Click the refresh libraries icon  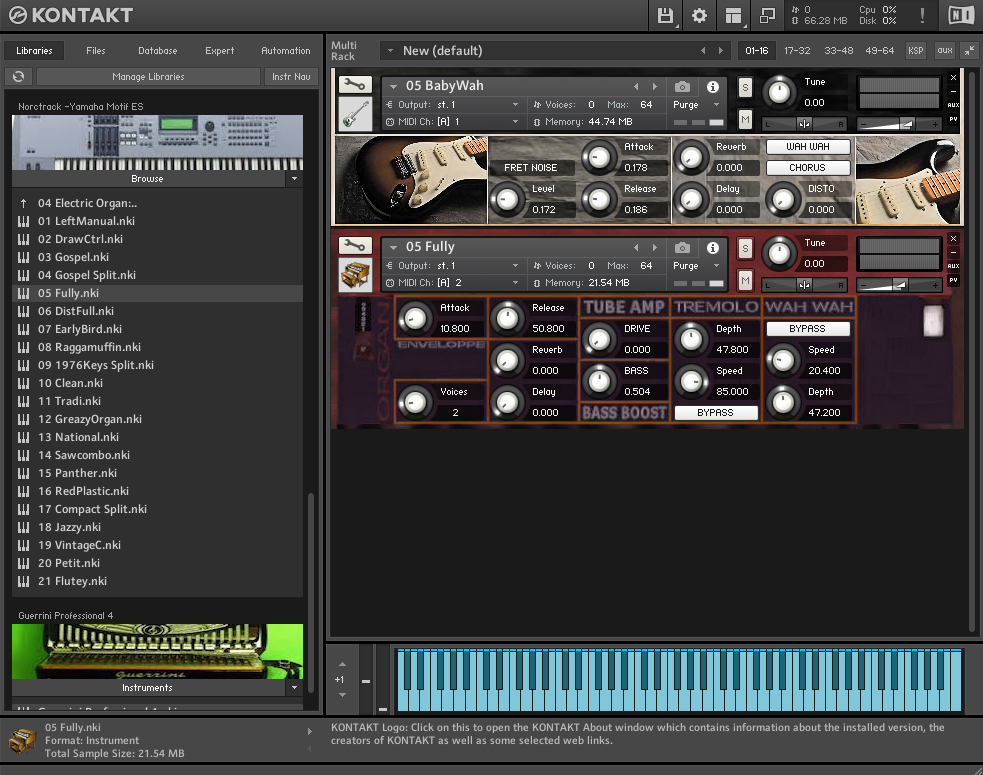pos(19,76)
